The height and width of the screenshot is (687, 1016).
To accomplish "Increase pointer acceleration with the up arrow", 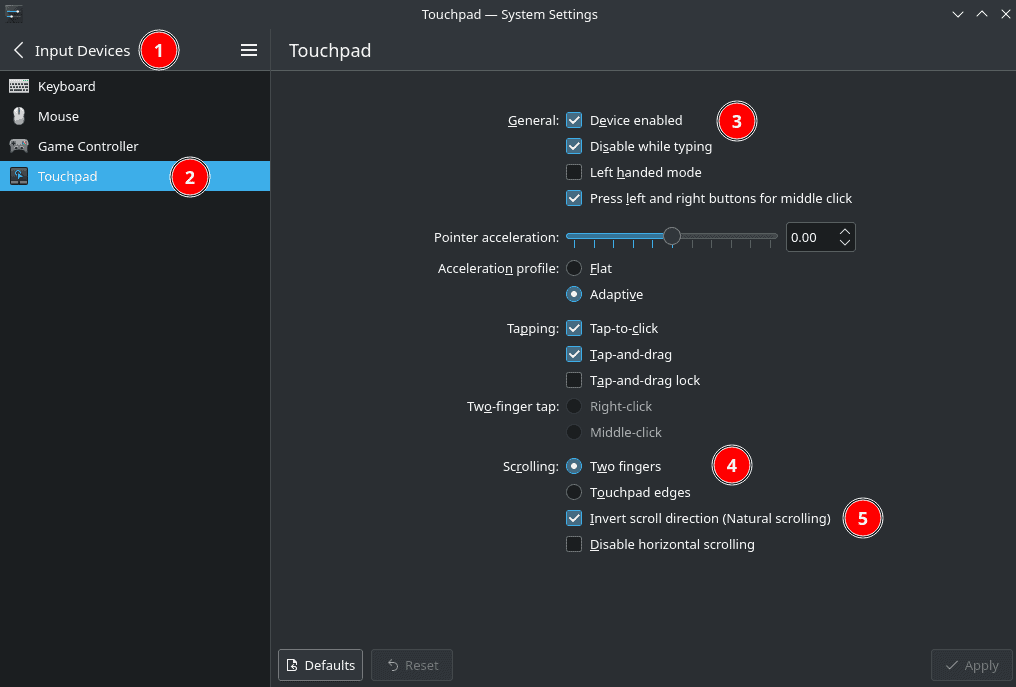I will 845,231.
